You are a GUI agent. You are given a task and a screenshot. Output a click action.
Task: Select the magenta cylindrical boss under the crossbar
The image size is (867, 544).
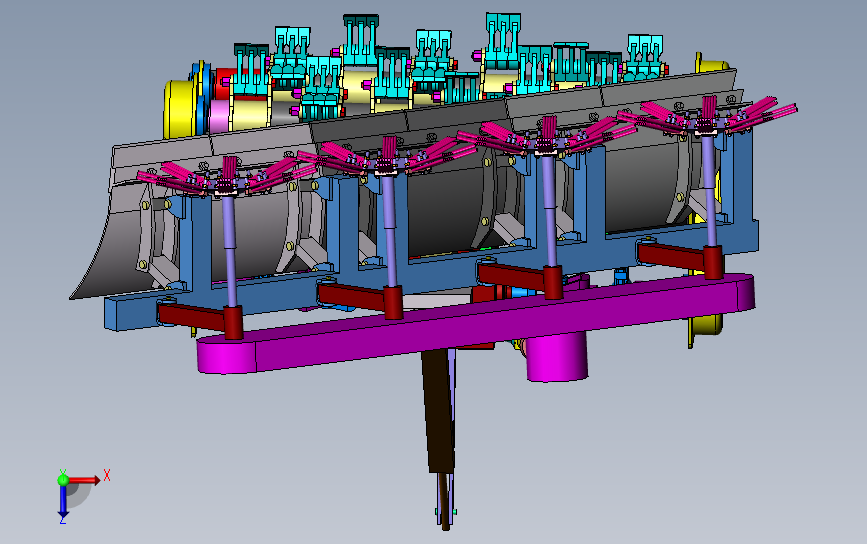pos(556,357)
